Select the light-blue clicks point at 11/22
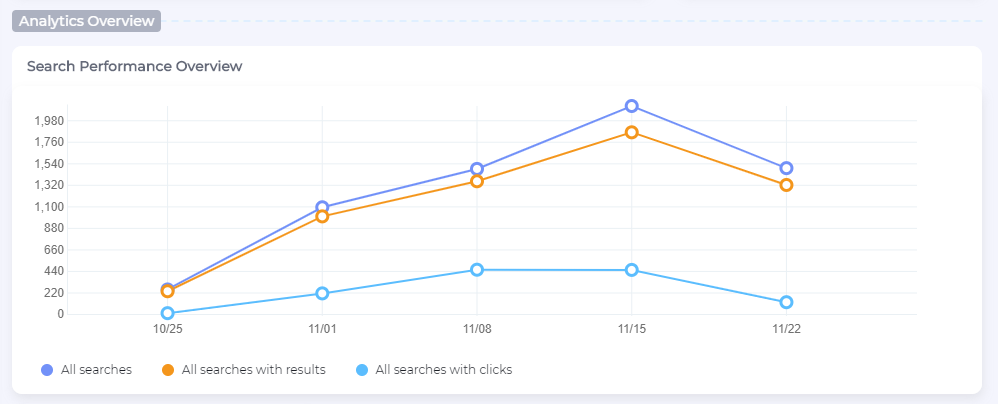Image resolution: width=998 pixels, height=404 pixels. (787, 302)
